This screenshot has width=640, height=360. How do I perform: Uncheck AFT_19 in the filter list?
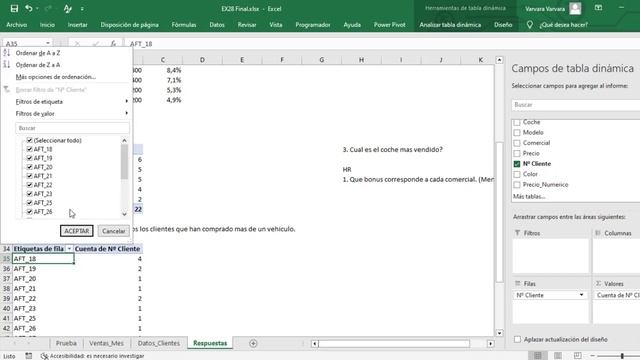coord(29,158)
